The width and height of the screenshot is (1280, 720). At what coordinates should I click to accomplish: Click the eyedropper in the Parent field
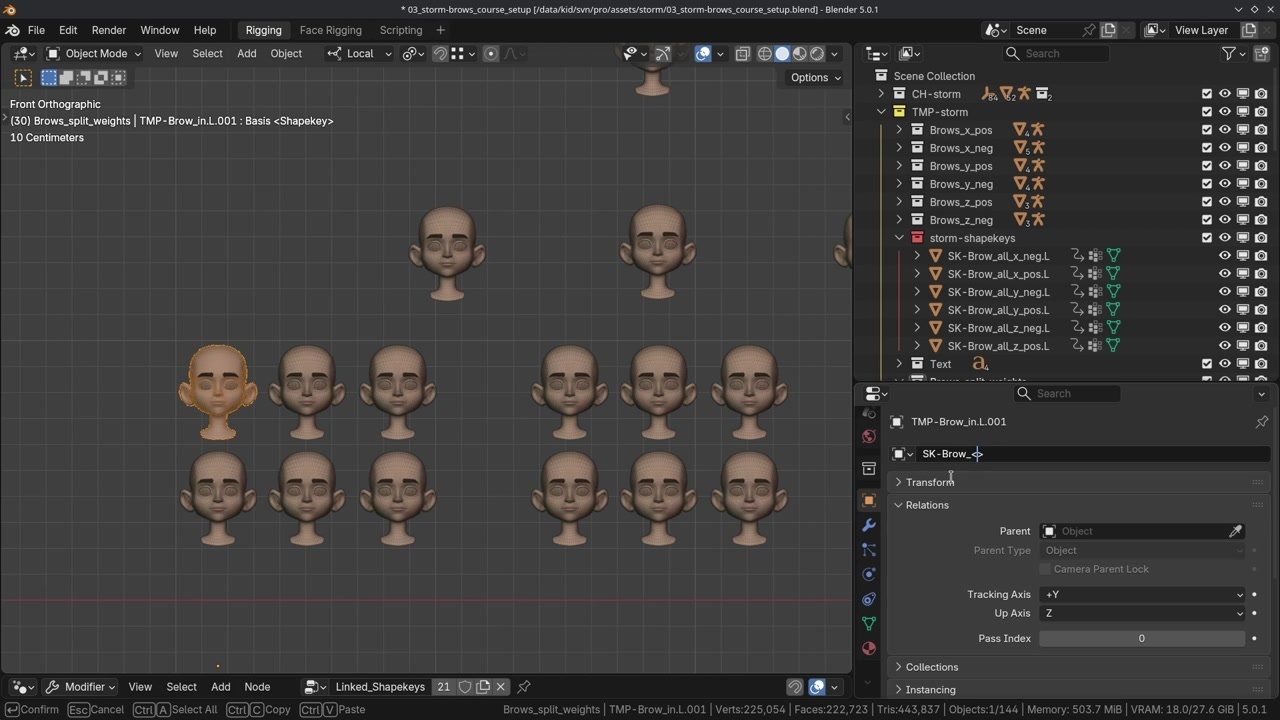(x=1235, y=531)
